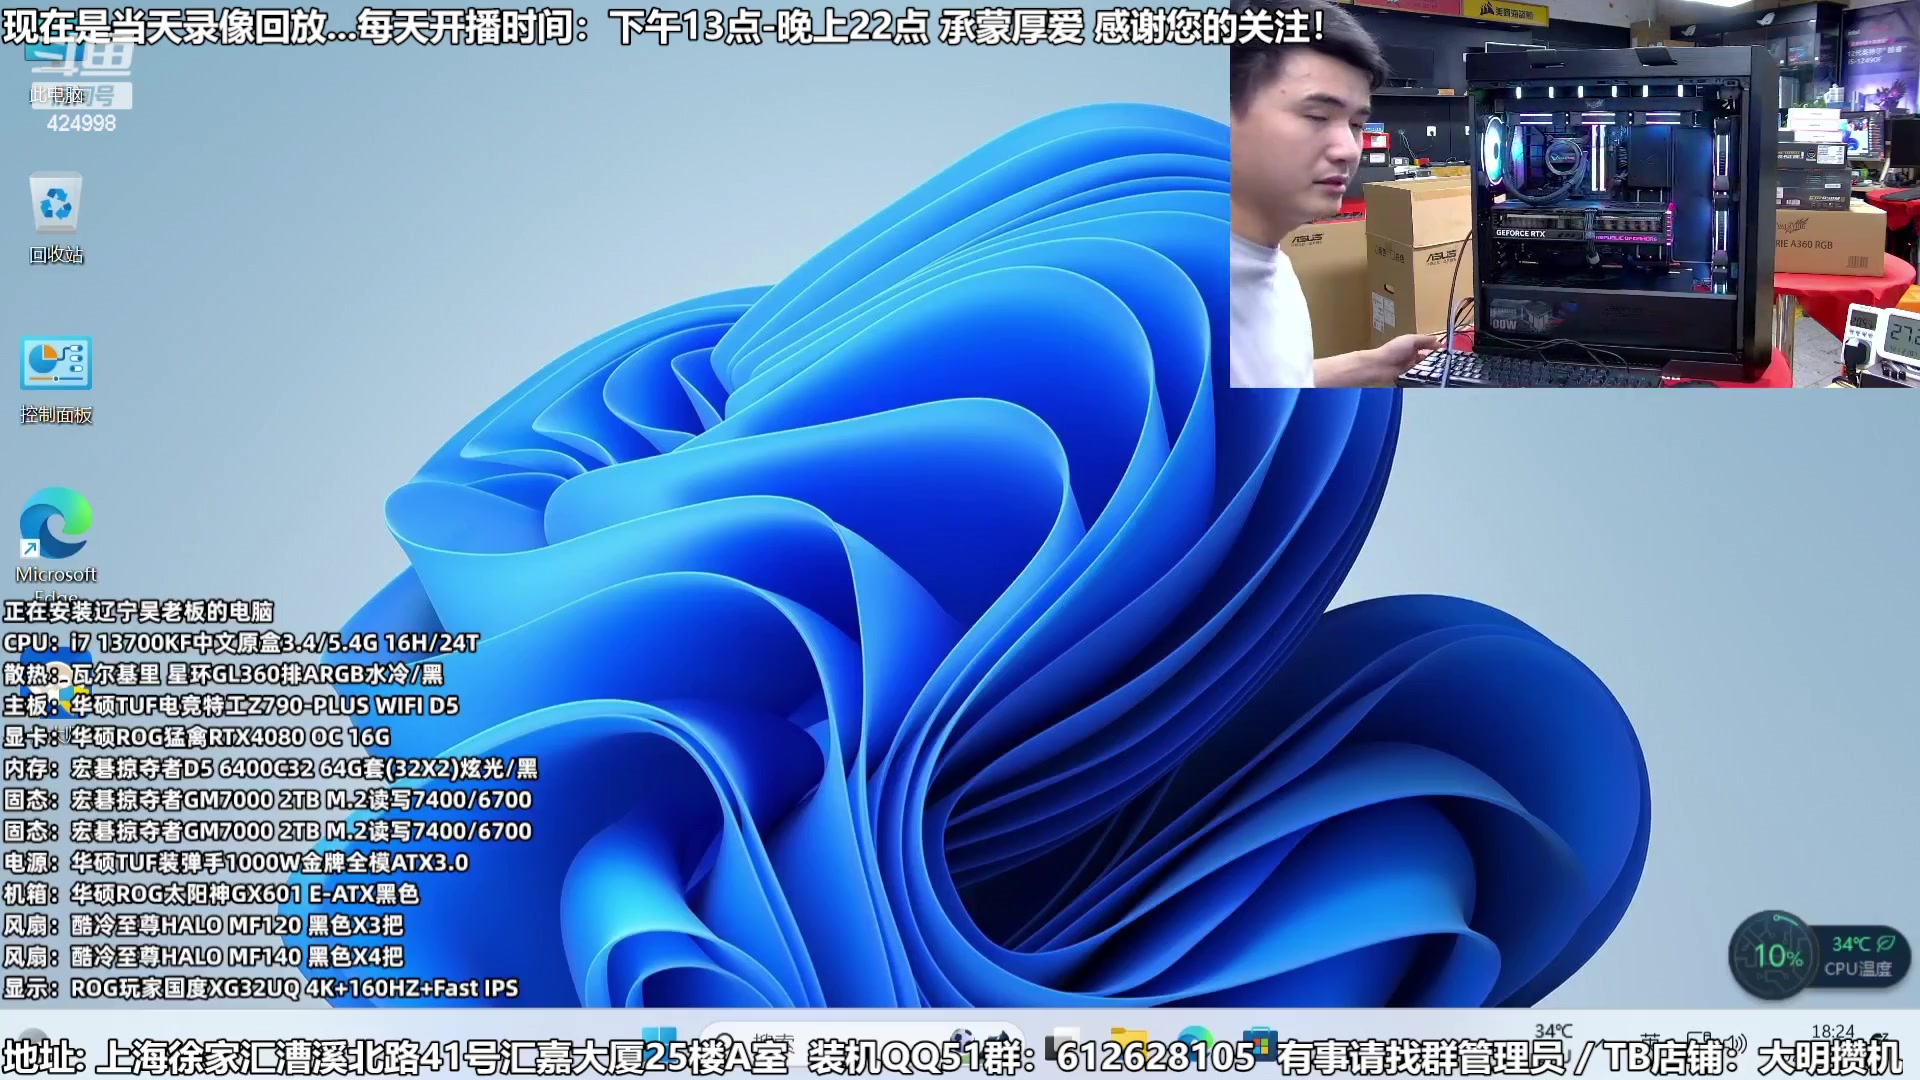Image resolution: width=1920 pixels, height=1080 pixels.
Task: Click the Windows Start button on taskbar
Action: coord(659,1042)
